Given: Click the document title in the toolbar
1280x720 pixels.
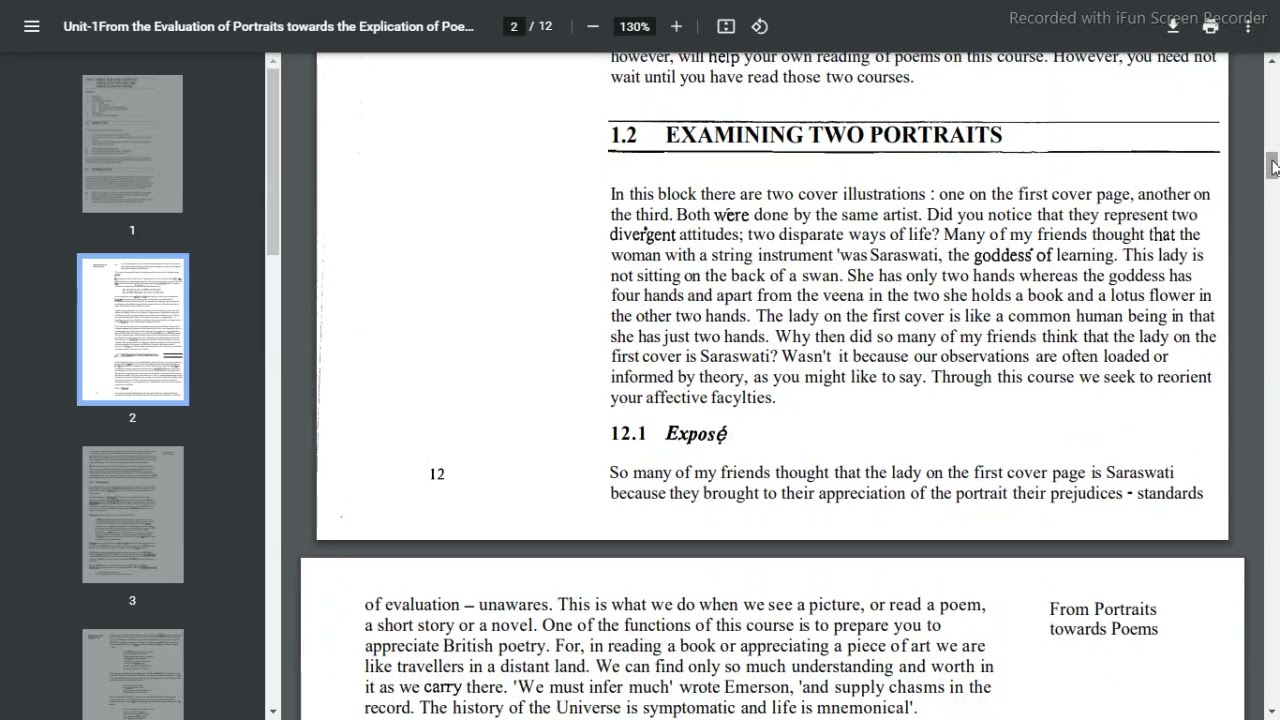Looking at the screenshot, I should [x=268, y=26].
